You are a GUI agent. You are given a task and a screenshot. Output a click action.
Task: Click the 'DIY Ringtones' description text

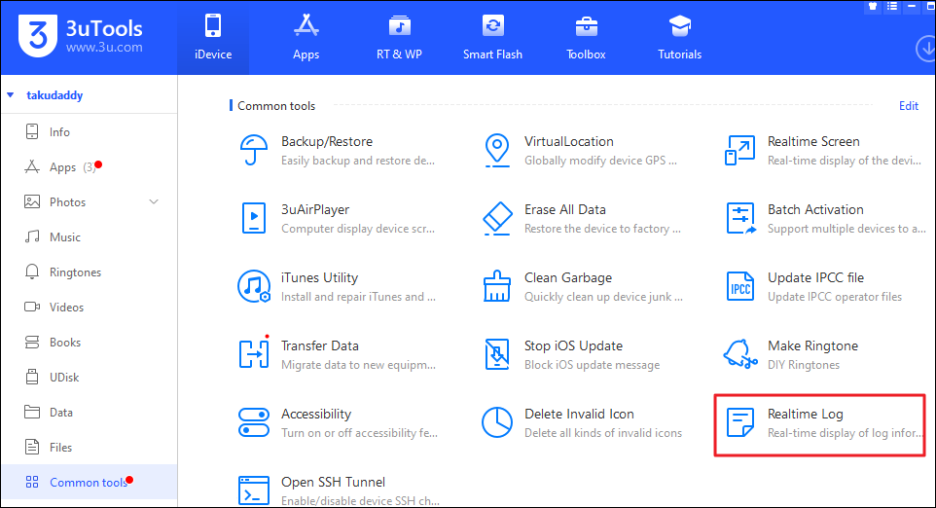[x=803, y=365]
